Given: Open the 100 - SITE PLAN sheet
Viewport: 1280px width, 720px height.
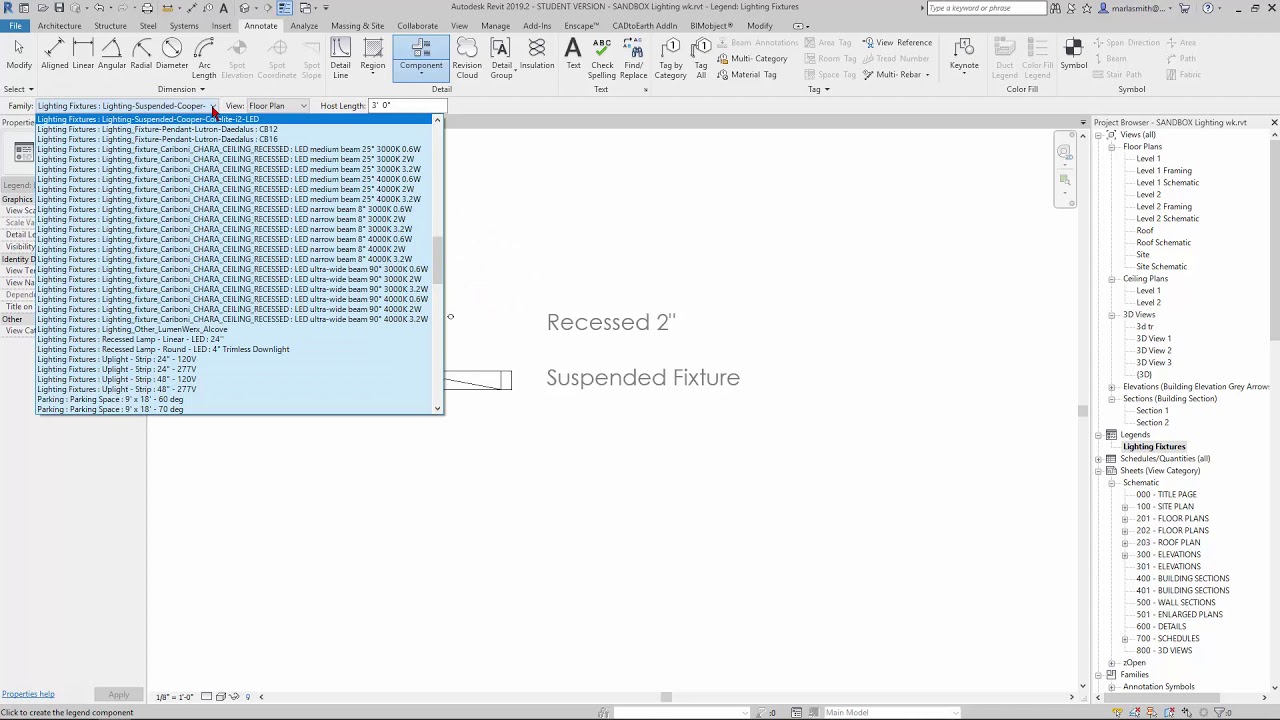Looking at the screenshot, I should tap(1165, 507).
